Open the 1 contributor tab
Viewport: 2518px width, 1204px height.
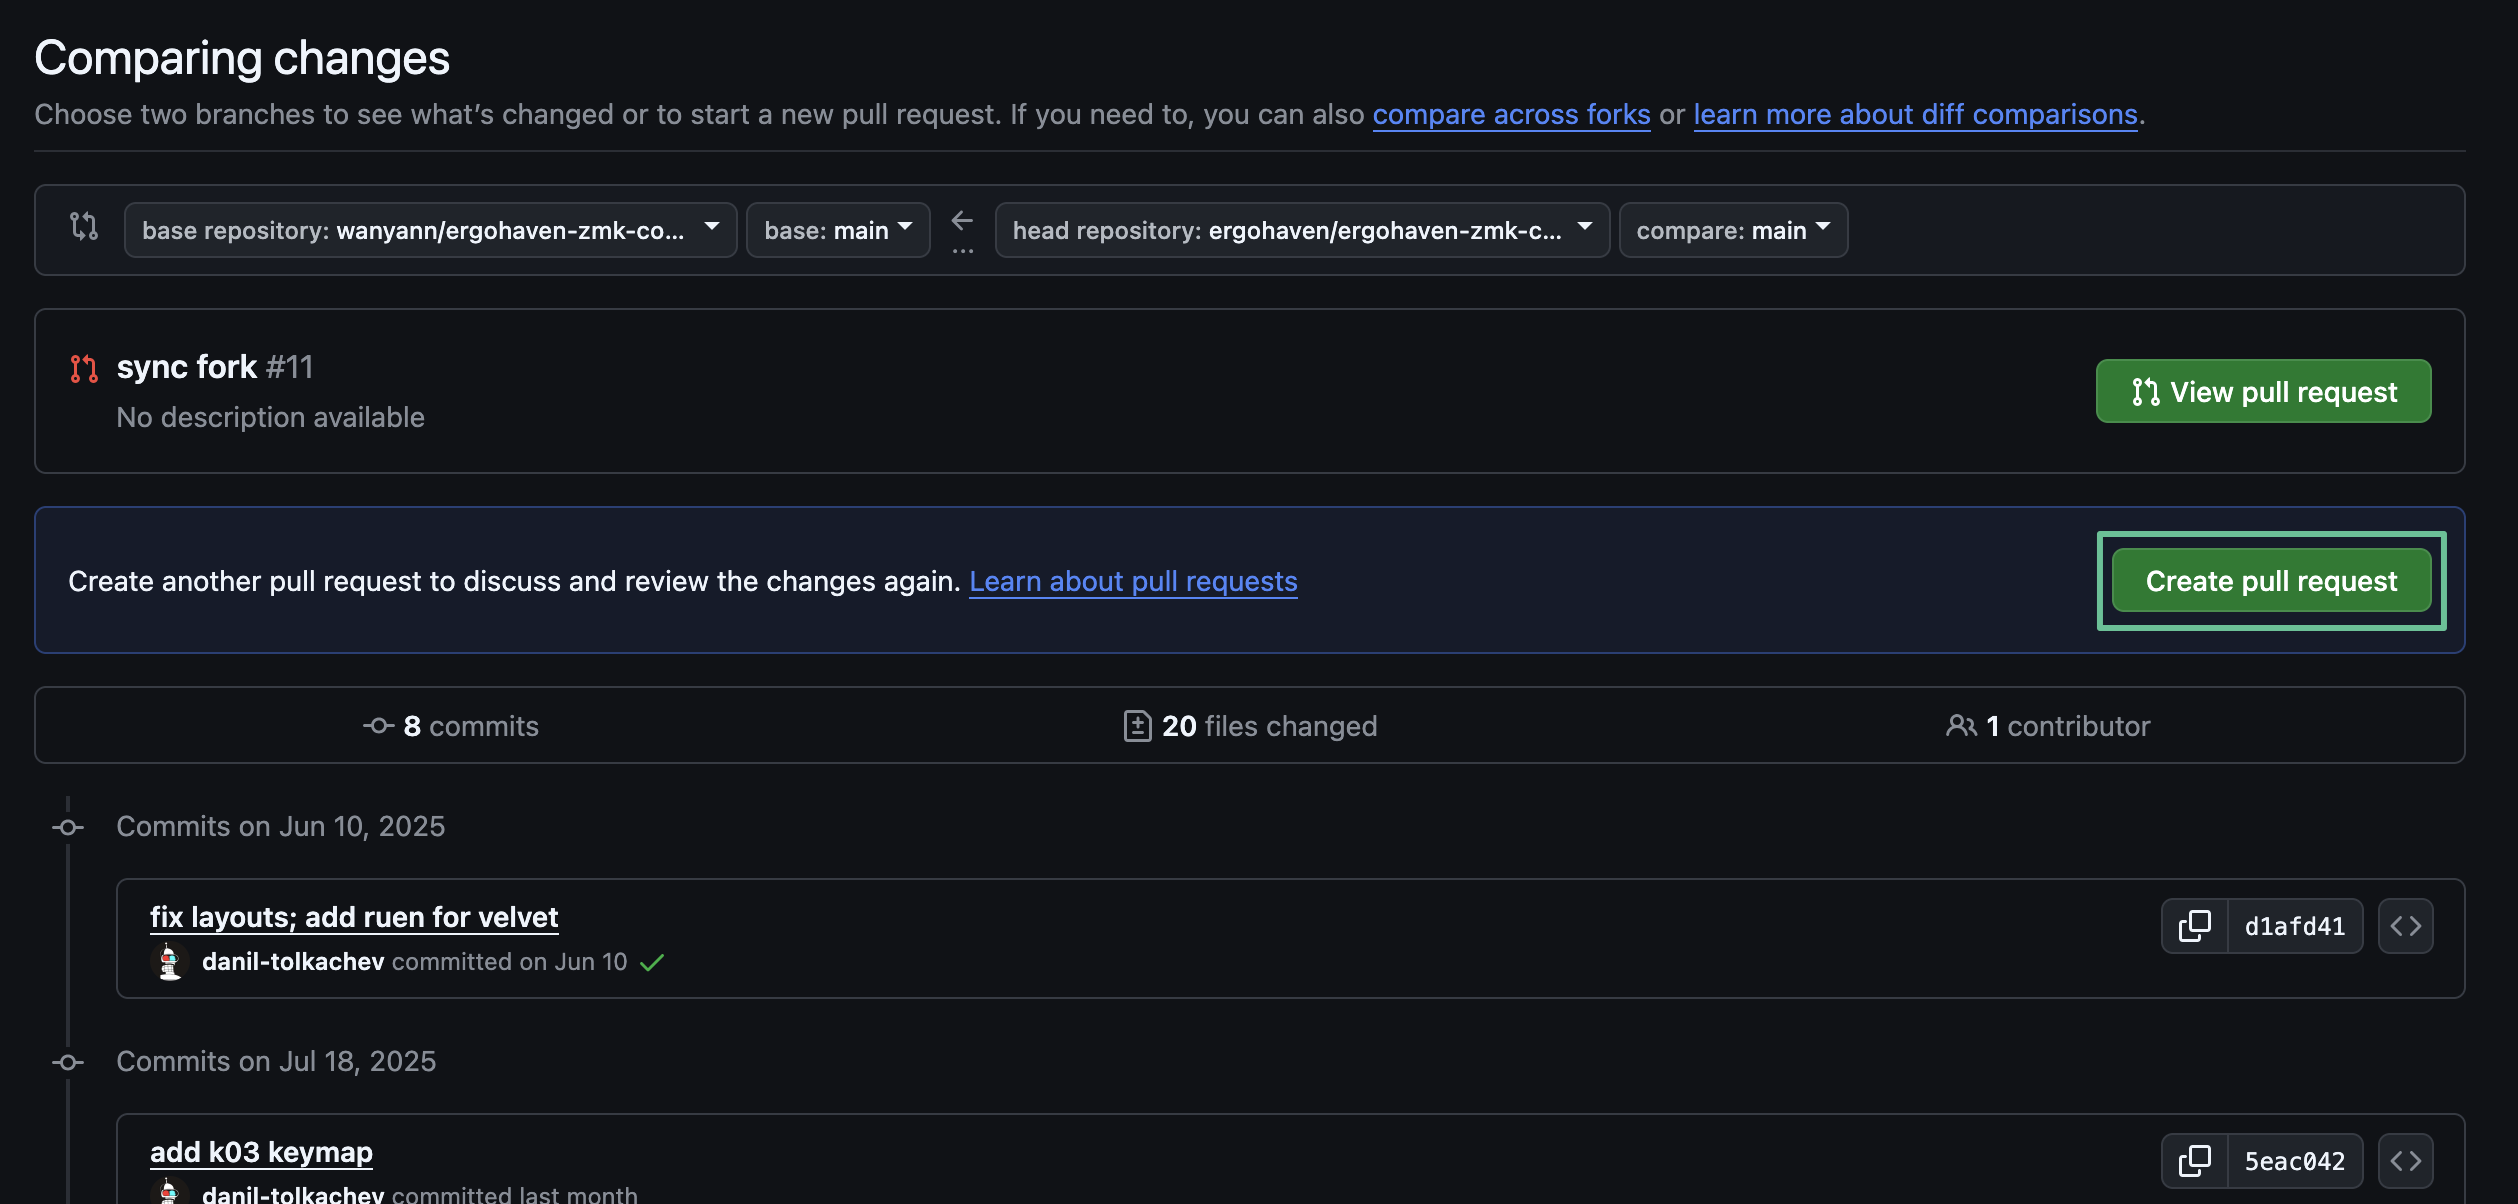coord(2048,726)
